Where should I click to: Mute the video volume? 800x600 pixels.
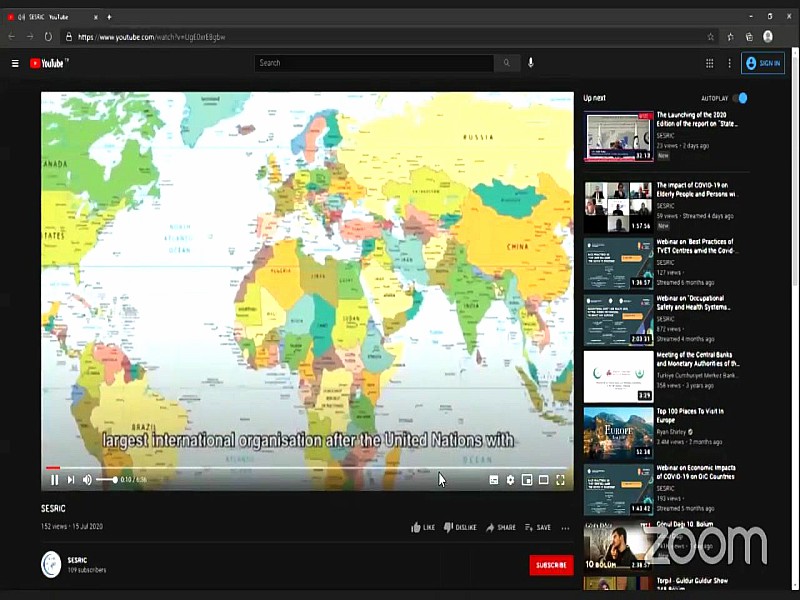click(87, 480)
